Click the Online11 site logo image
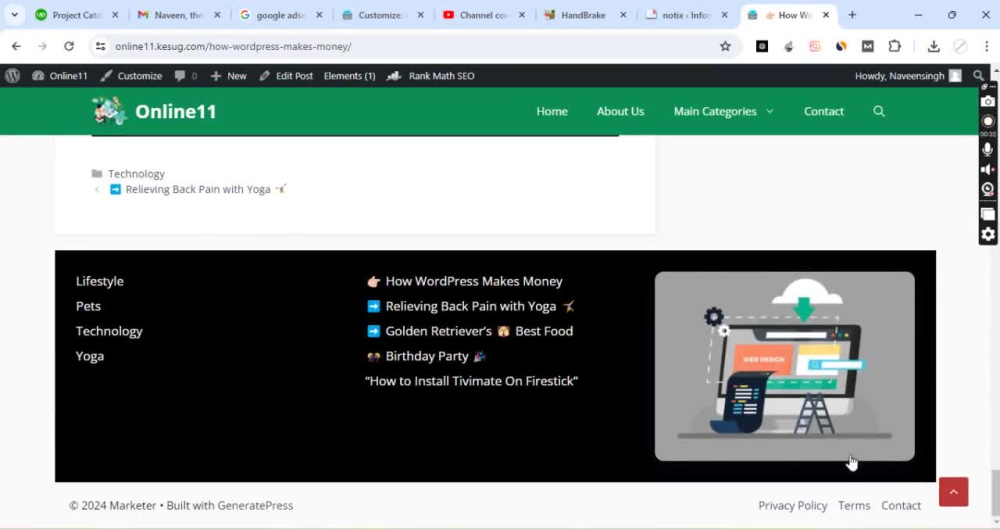 pyautogui.click(x=109, y=111)
